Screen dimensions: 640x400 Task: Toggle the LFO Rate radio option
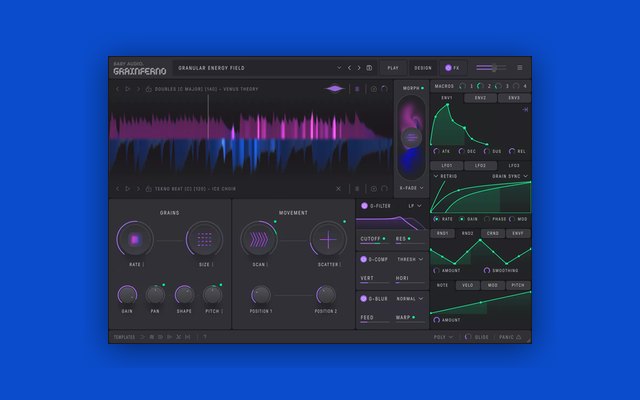tap(436, 219)
